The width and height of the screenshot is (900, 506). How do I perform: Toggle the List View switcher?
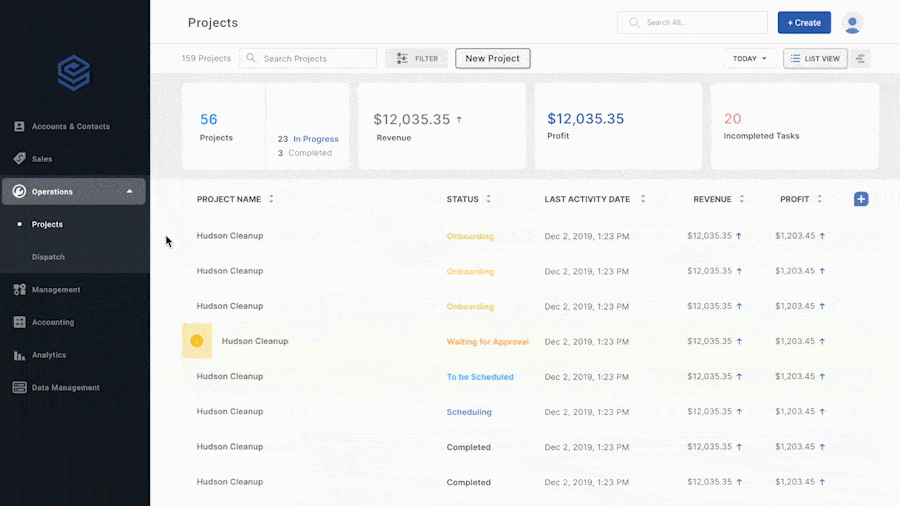point(815,59)
